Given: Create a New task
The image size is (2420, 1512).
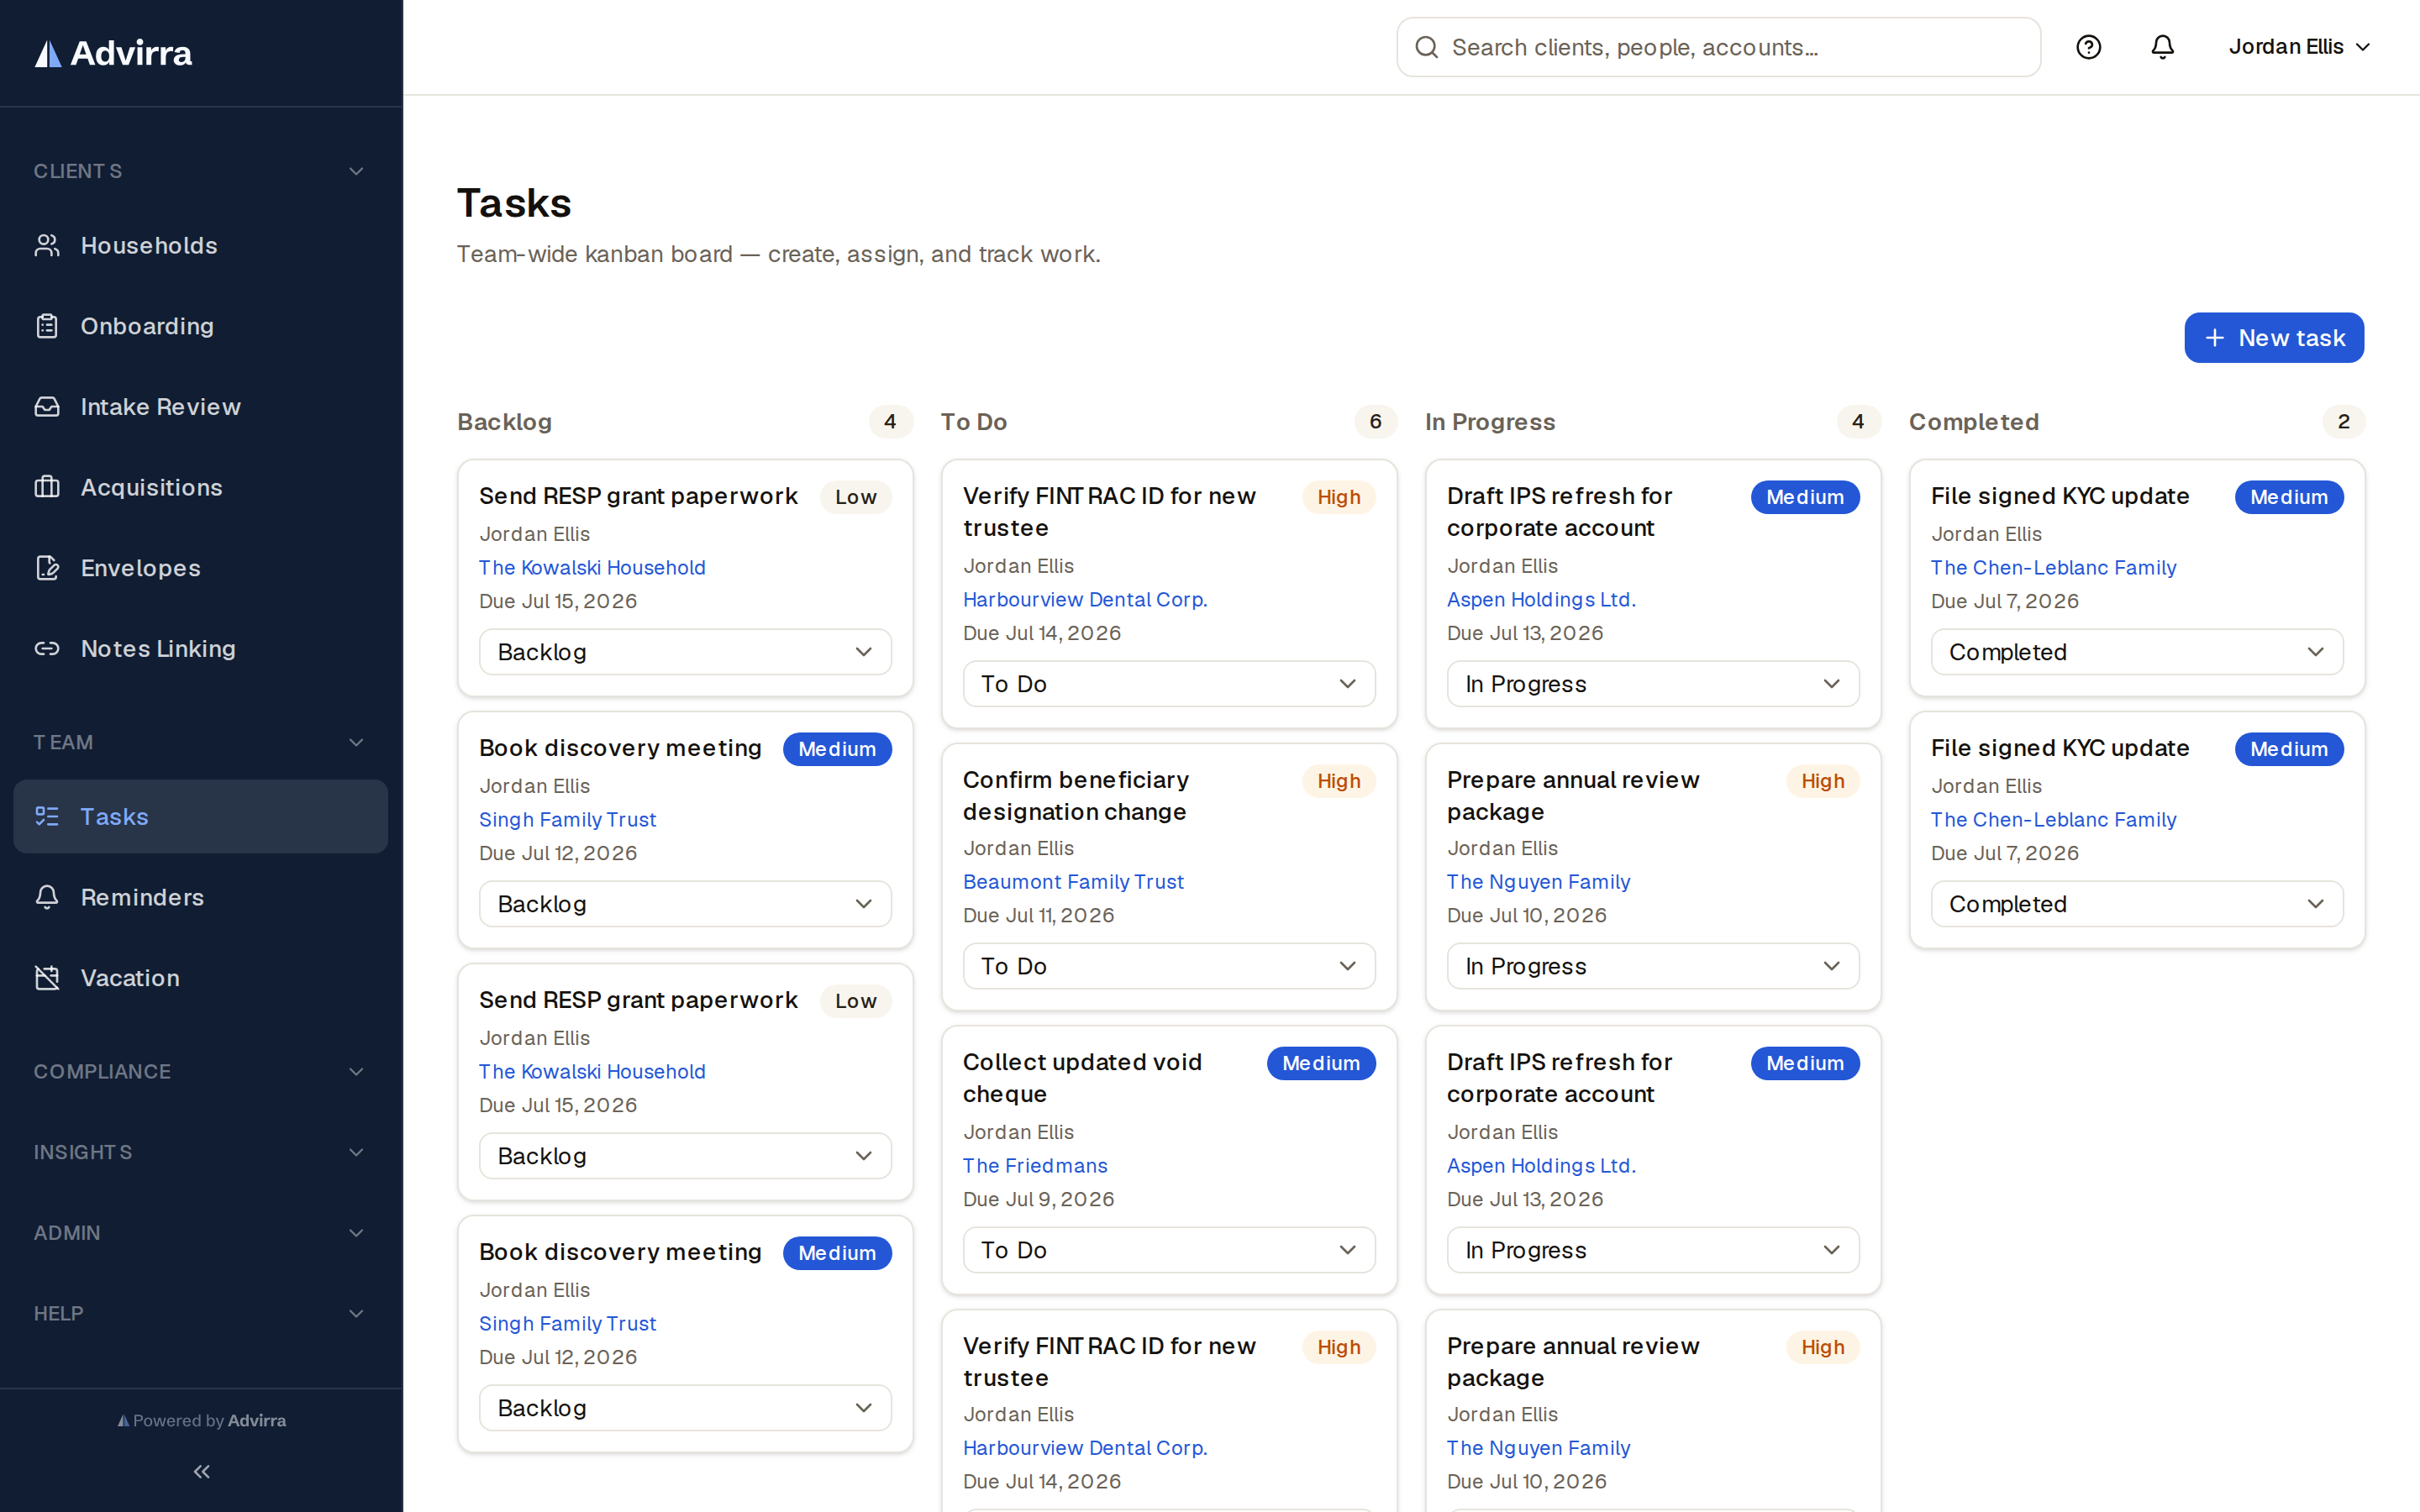Looking at the screenshot, I should (2273, 338).
